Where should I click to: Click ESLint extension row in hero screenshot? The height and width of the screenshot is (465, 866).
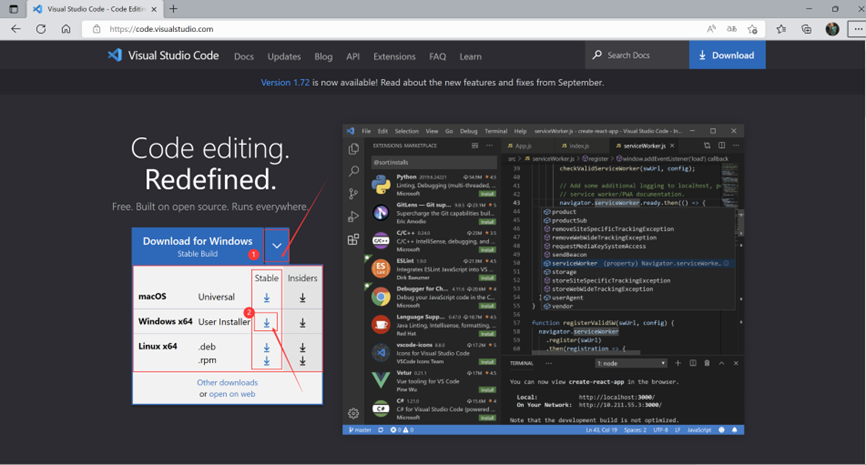[432, 269]
